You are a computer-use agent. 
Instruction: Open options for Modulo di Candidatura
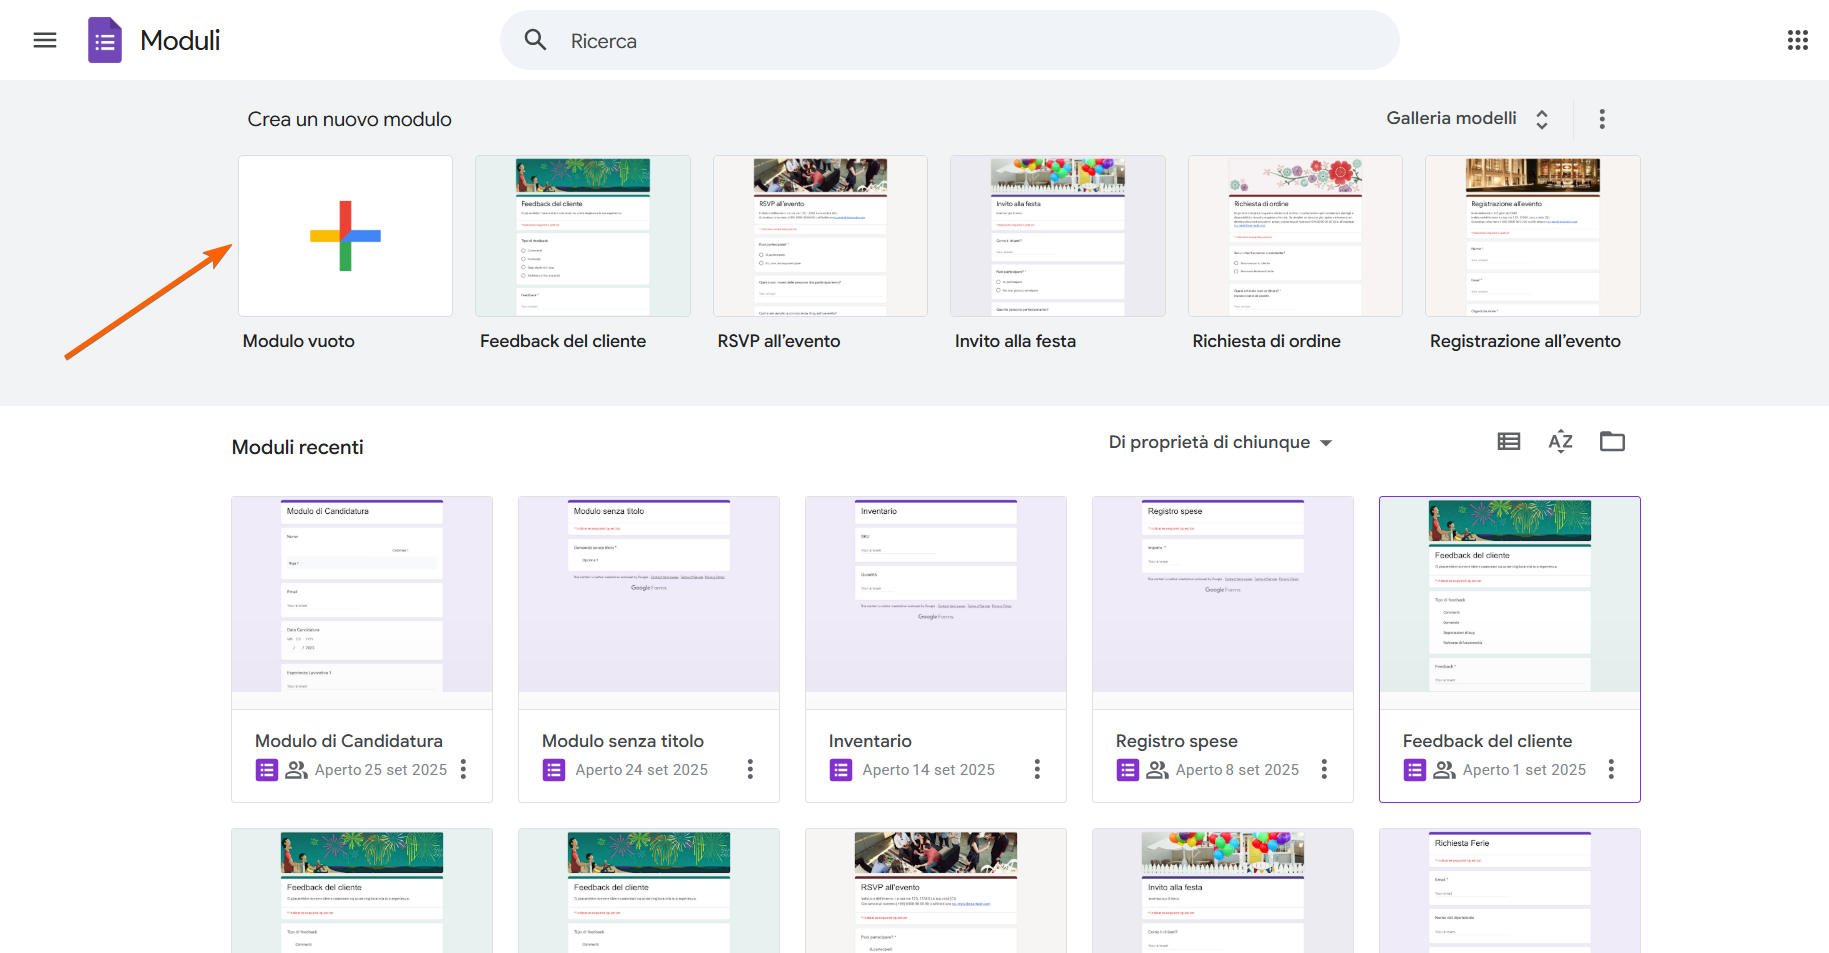click(x=463, y=769)
